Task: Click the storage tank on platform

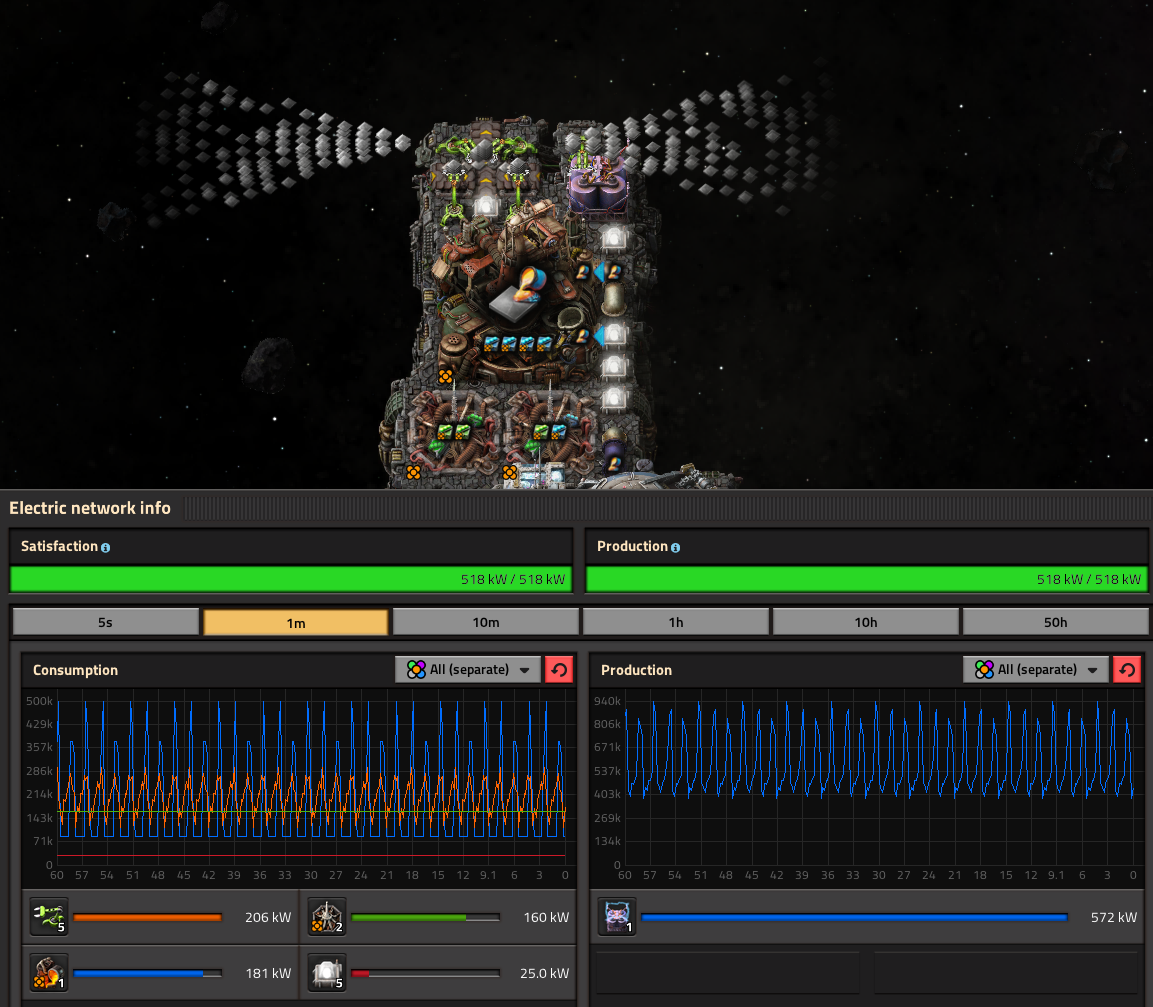Action: (613, 299)
